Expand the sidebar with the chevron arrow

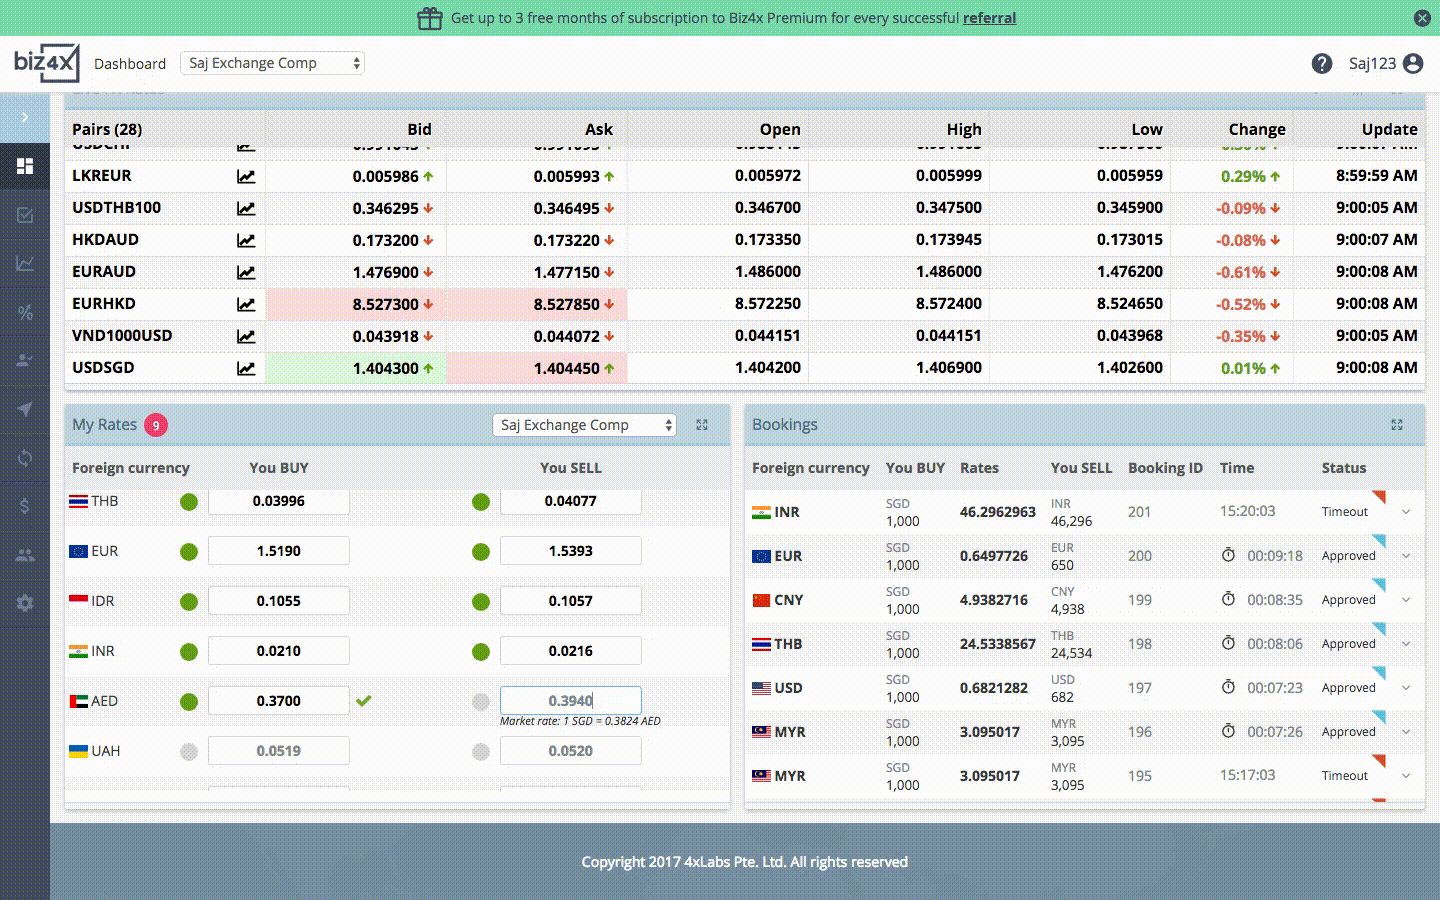25,118
